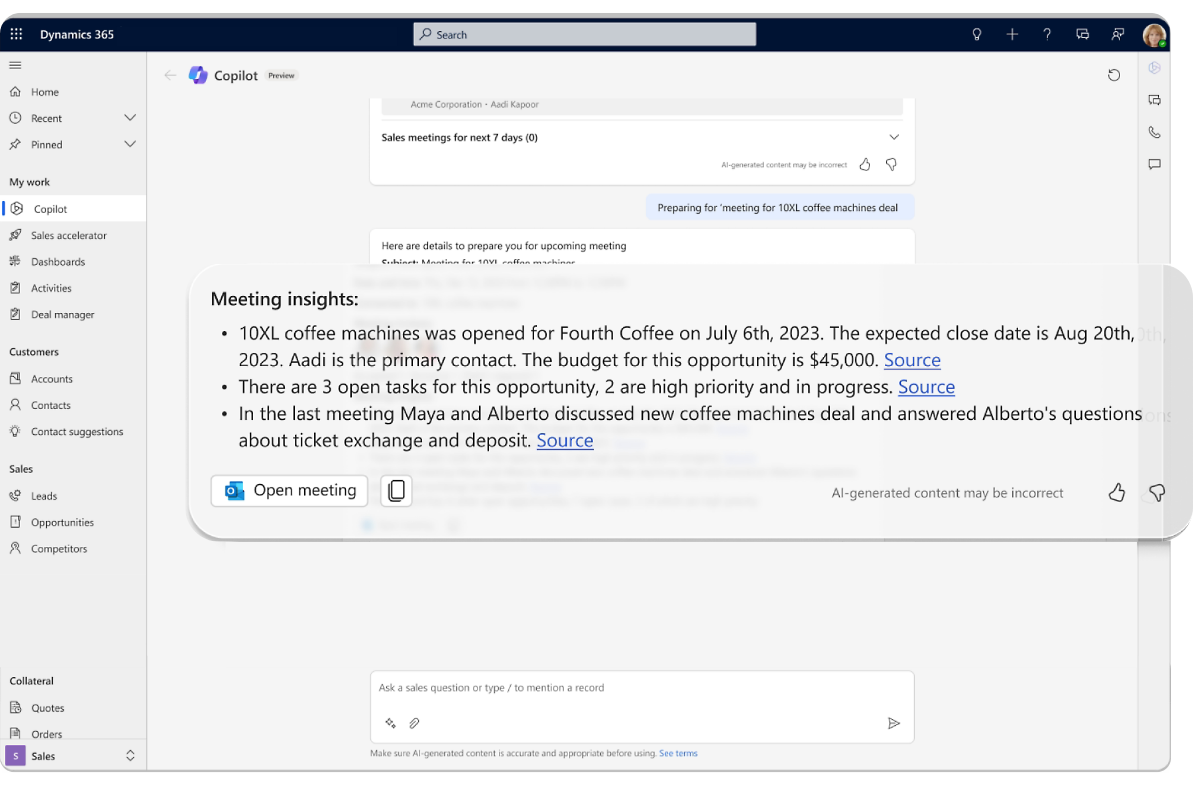Open the question mark help icon
Viewport: 1200px width, 785px height.
pos(1047,34)
